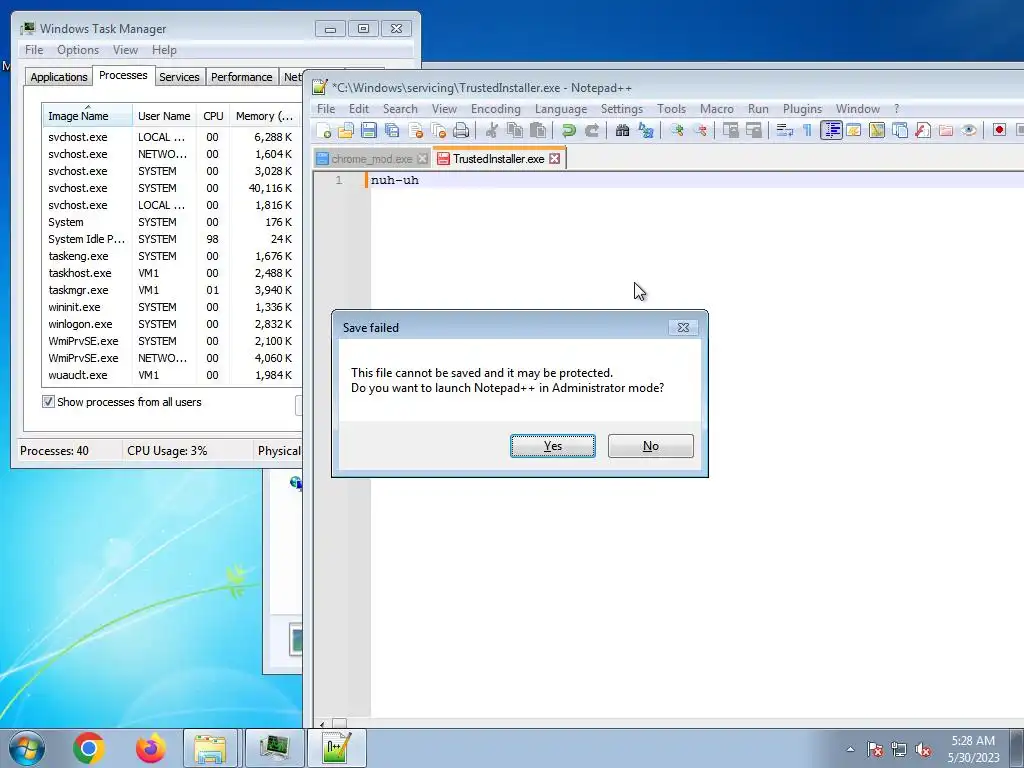Screen dimensions: 1024x768
Task: Select the wuauclt.exe process row
Action: 170,375
